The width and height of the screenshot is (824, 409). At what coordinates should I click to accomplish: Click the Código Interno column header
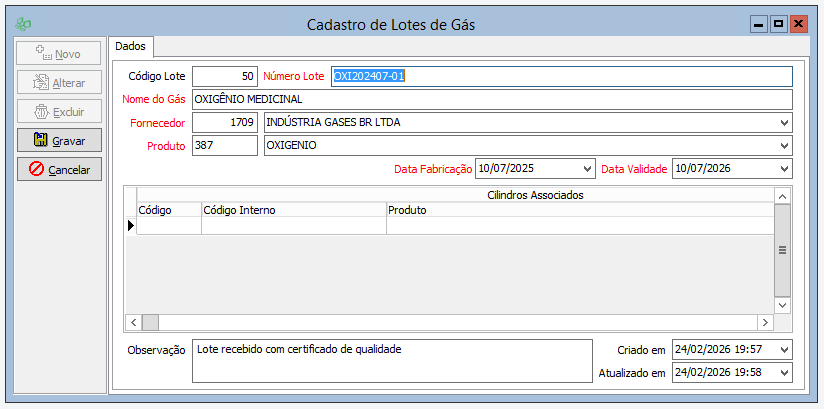coord(293,210)
